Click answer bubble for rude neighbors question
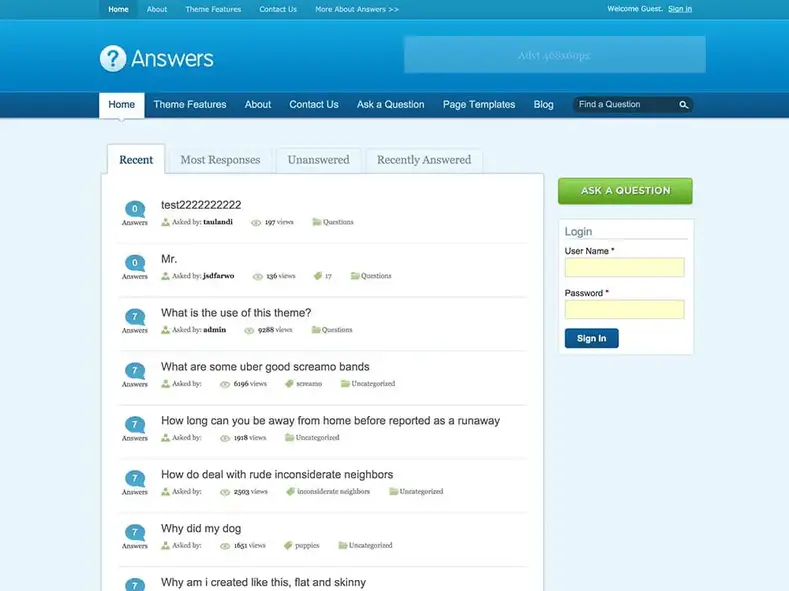This screenshot has height=591, width=789. coord(135,478)
